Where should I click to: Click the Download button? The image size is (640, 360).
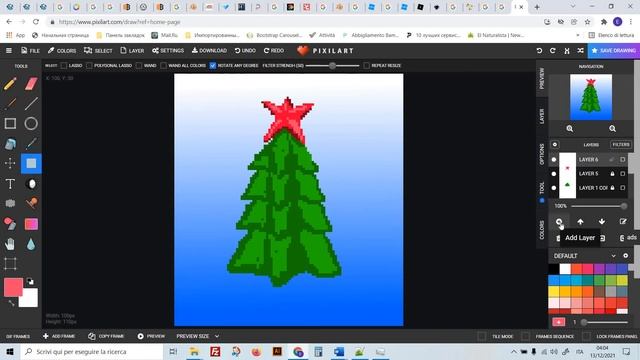(x=209, y=51)
